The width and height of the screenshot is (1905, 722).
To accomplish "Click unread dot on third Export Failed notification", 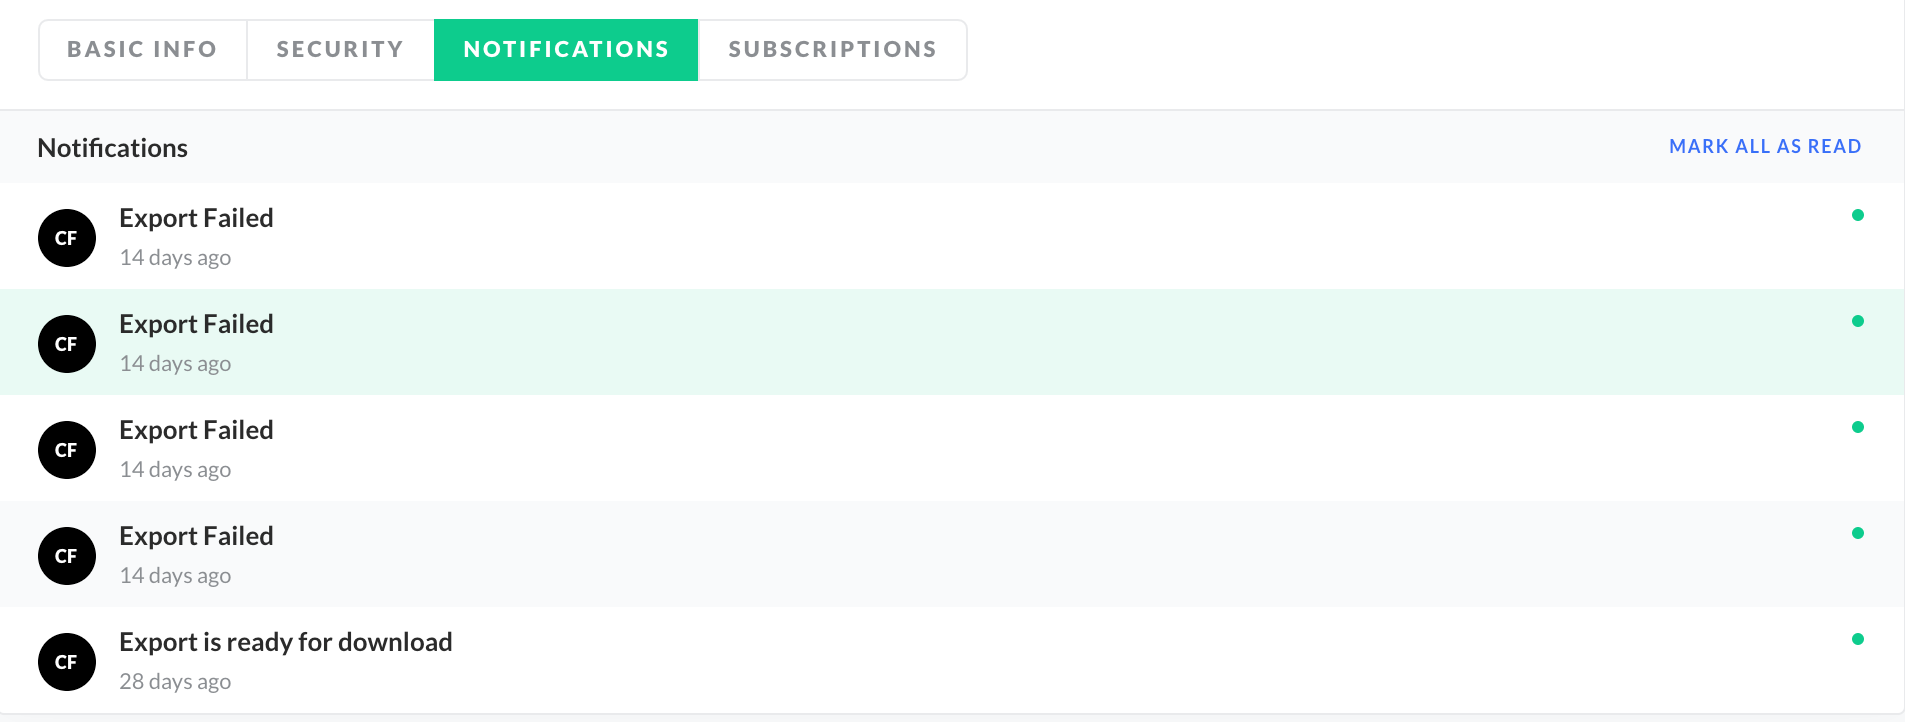I will (1857, 427).
